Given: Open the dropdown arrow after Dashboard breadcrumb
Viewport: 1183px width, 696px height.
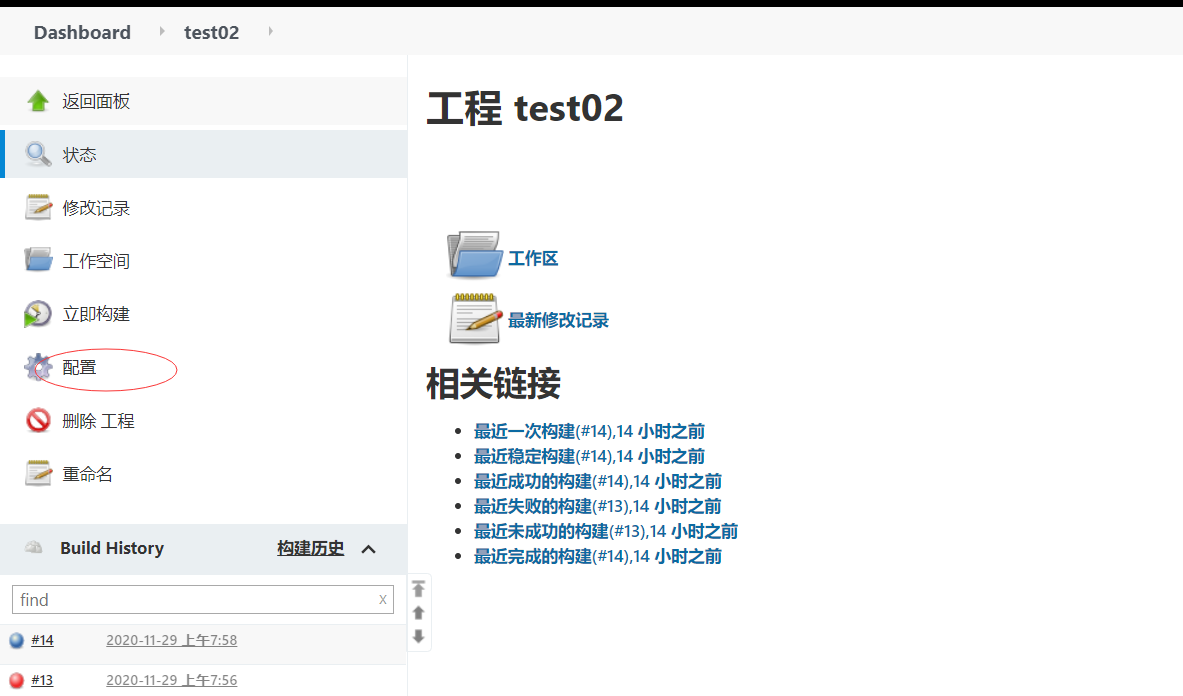Looking at the screenshot, I should tap(162, 32).
